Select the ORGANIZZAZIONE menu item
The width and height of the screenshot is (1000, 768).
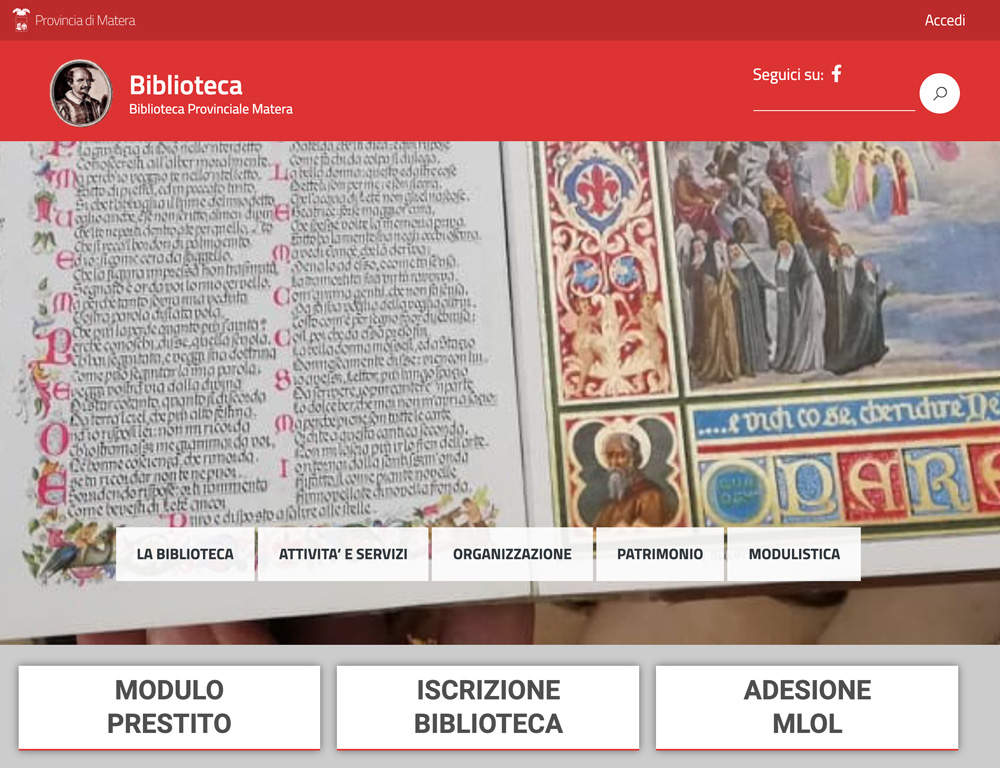tap(512, 554)
